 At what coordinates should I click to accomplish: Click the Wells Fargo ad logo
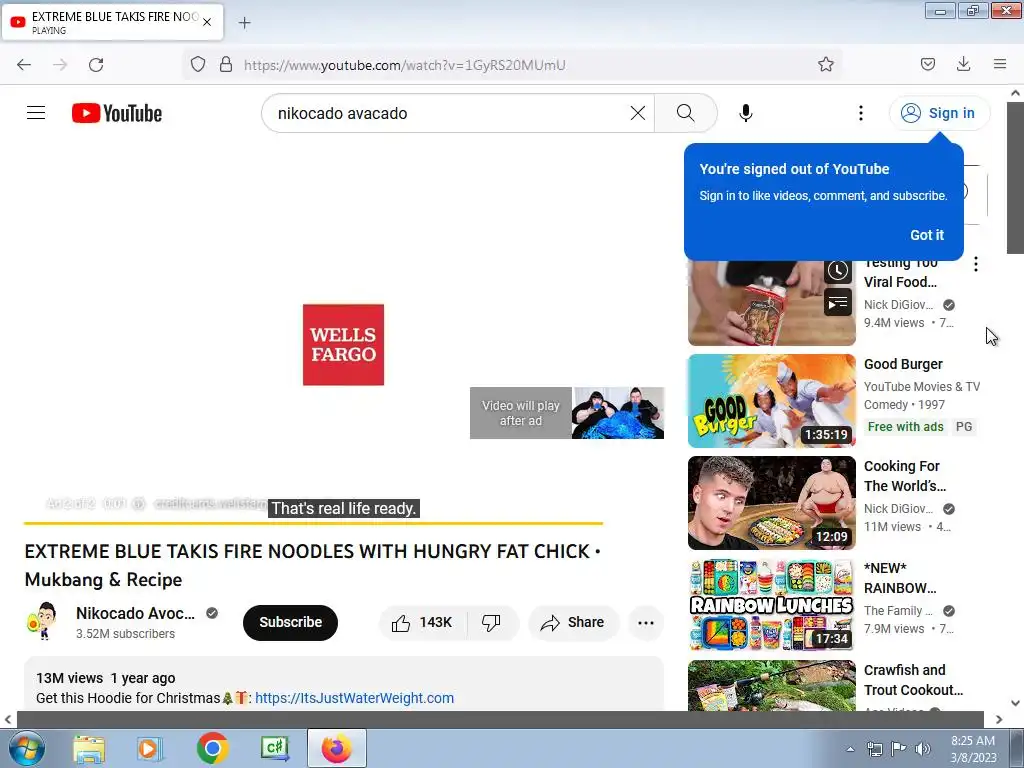344,345
